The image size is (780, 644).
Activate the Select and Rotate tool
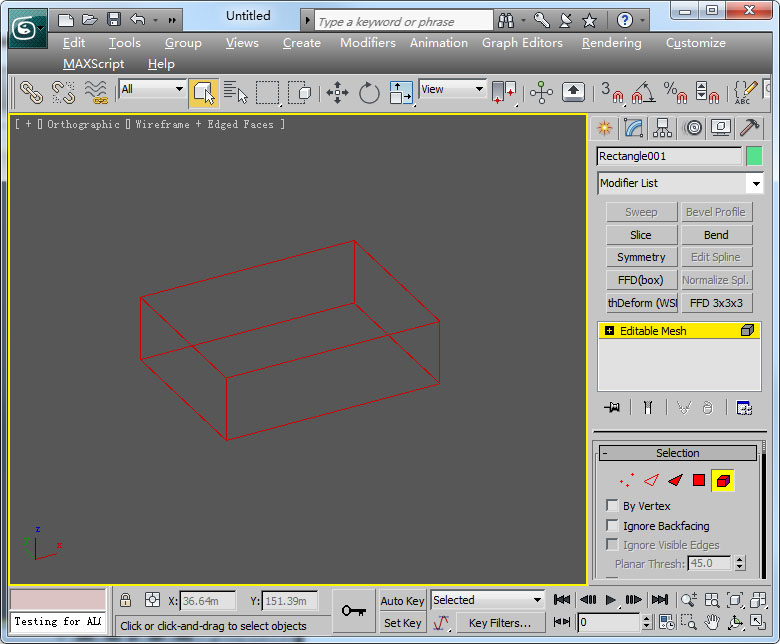(x=369, y=92)
